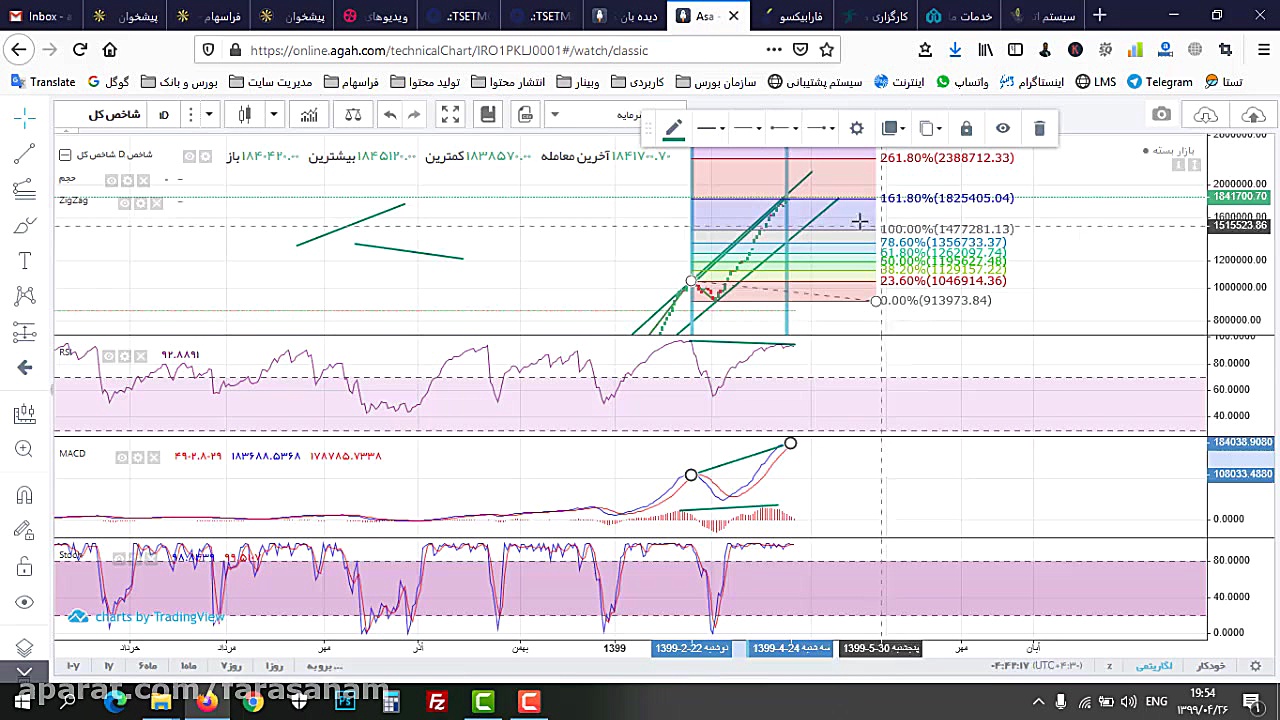1280x720 pixels.
Task: Delete the selected drawing with trash icon
Action: click(1039, 128)
